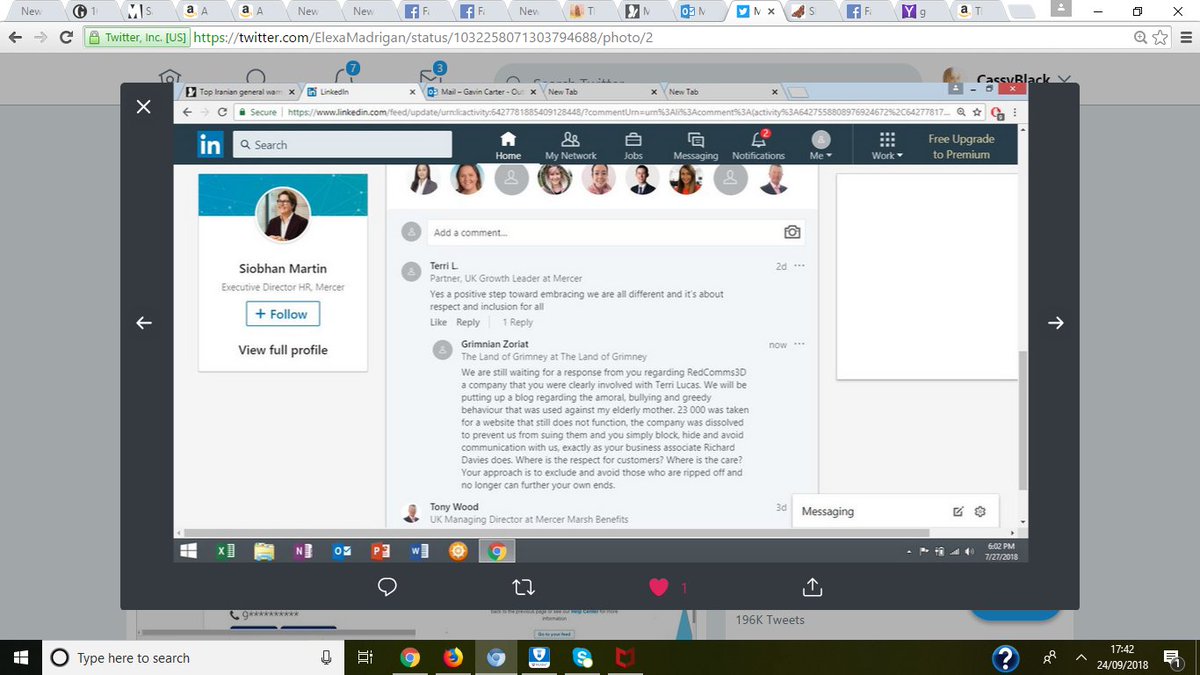Open the share tweet icon

(x=812, y=587)
